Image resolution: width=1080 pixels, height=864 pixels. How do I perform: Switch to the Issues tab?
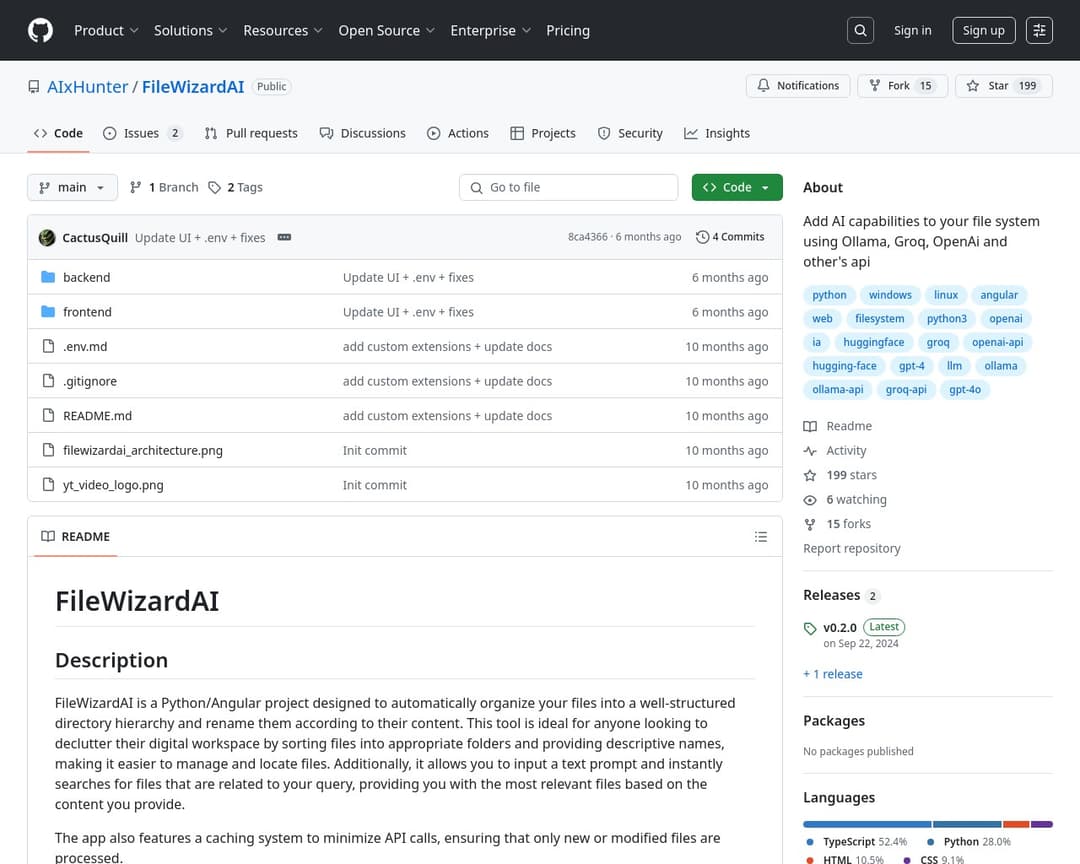(x=143, y=133)
